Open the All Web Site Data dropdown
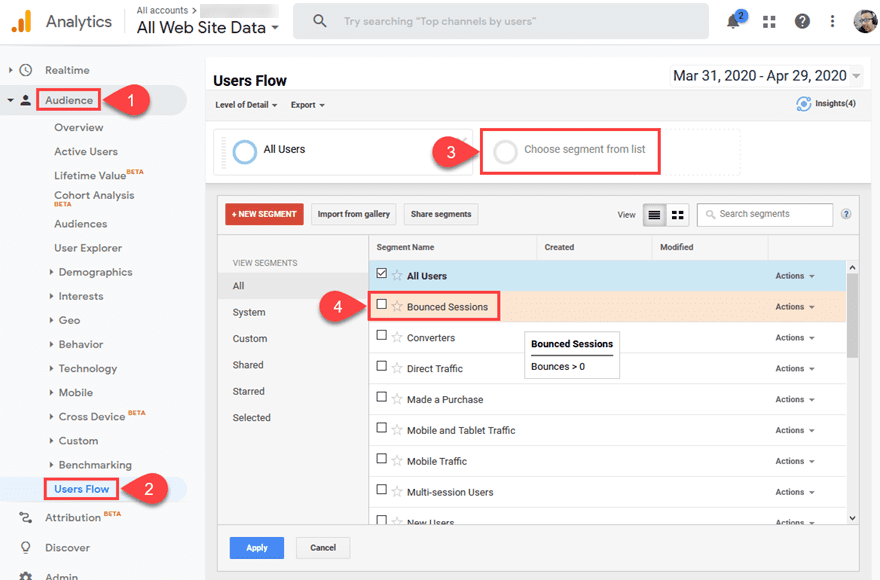880x580 pixels. click(x=206, y=28)
